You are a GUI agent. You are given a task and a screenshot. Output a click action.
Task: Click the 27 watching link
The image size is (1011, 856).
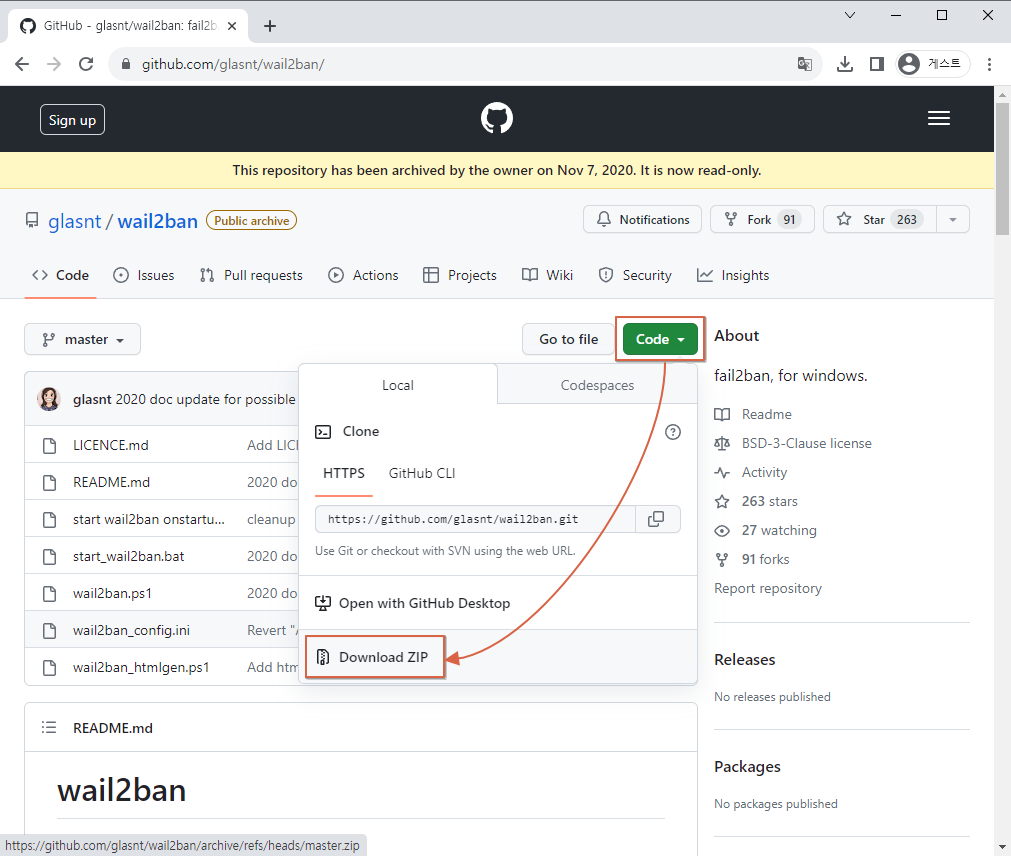[x=765, y=530]
